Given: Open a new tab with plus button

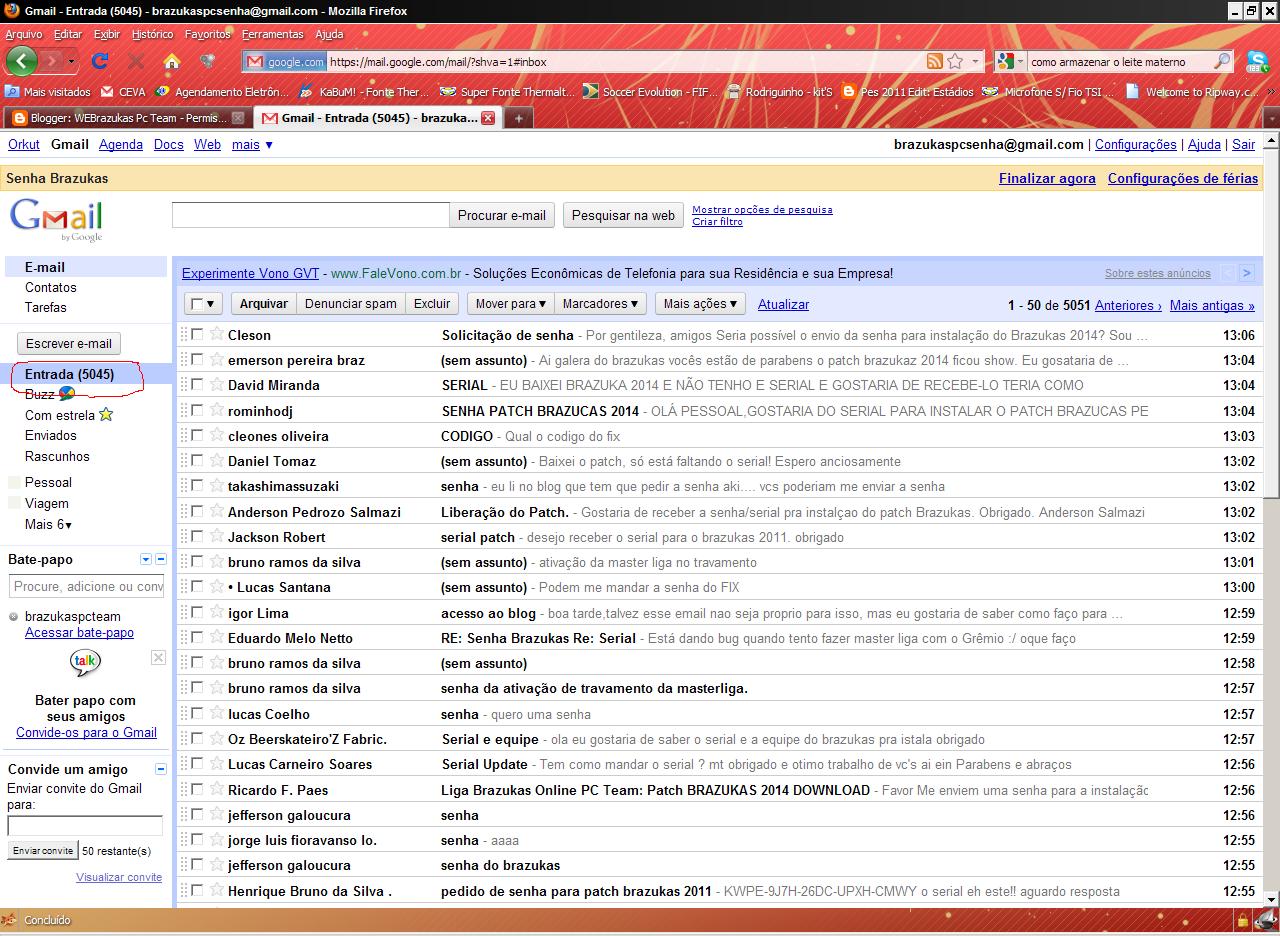Looking at the screenshot, I should pyautogui.click(x=518, y=118).
